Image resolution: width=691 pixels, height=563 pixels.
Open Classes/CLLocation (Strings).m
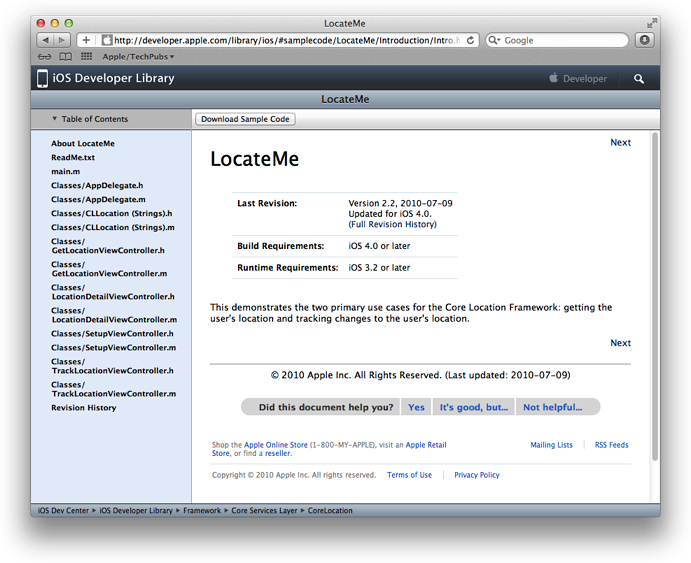coord(113,228)
